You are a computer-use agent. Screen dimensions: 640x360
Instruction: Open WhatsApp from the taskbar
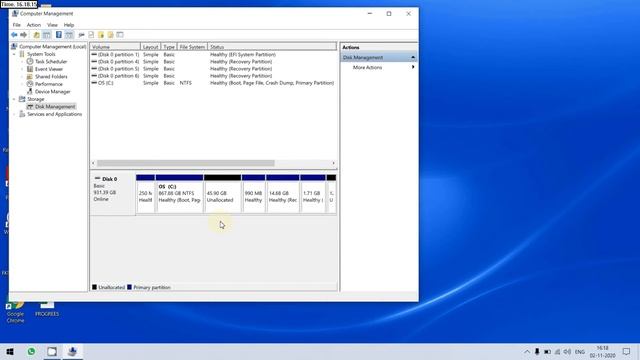(31, 351)
